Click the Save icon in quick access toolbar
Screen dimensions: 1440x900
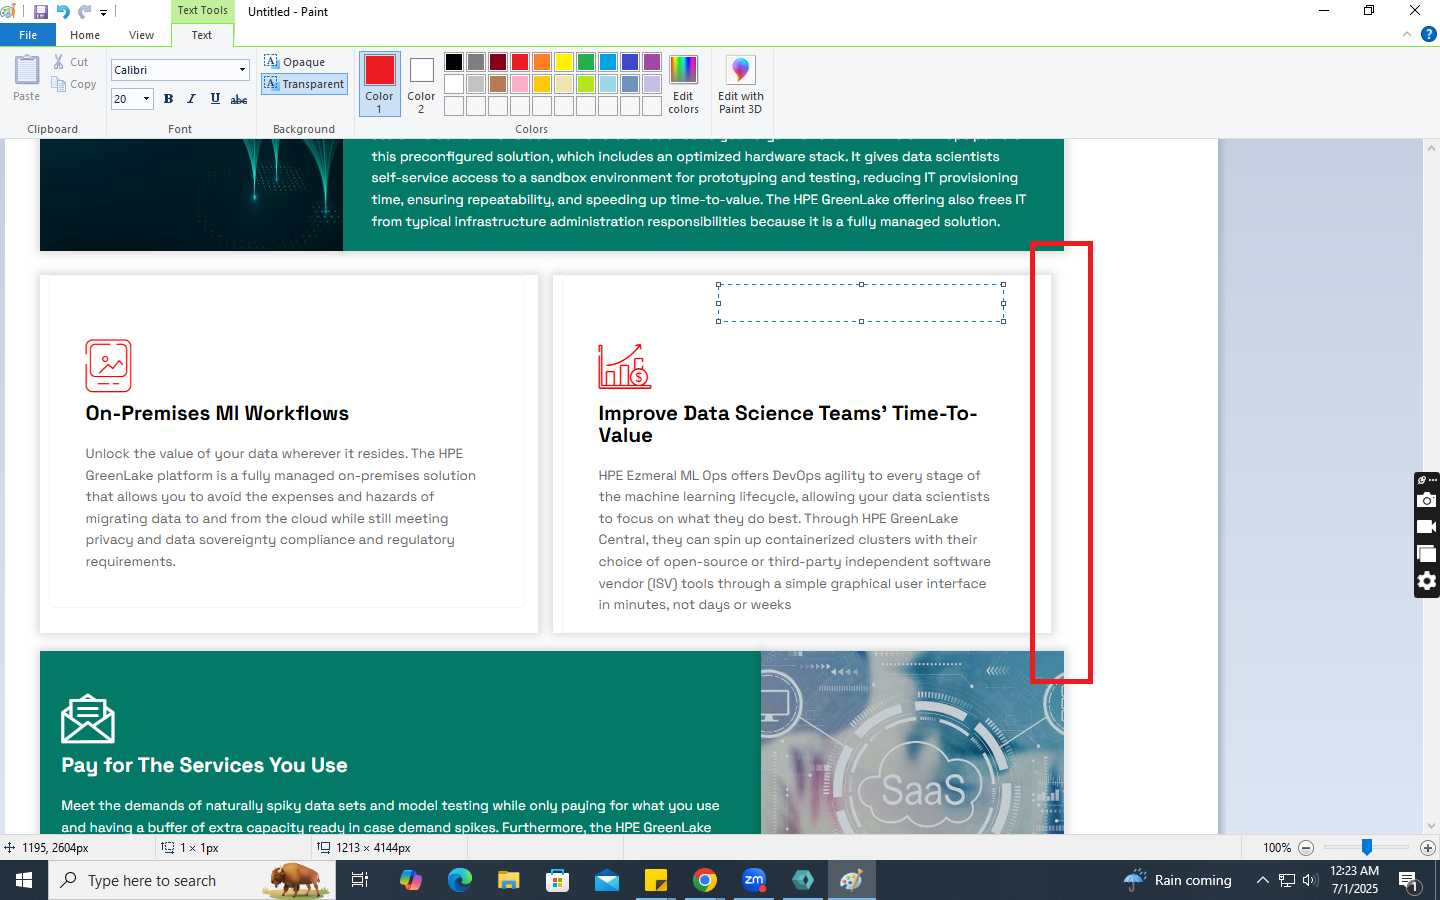40,12
